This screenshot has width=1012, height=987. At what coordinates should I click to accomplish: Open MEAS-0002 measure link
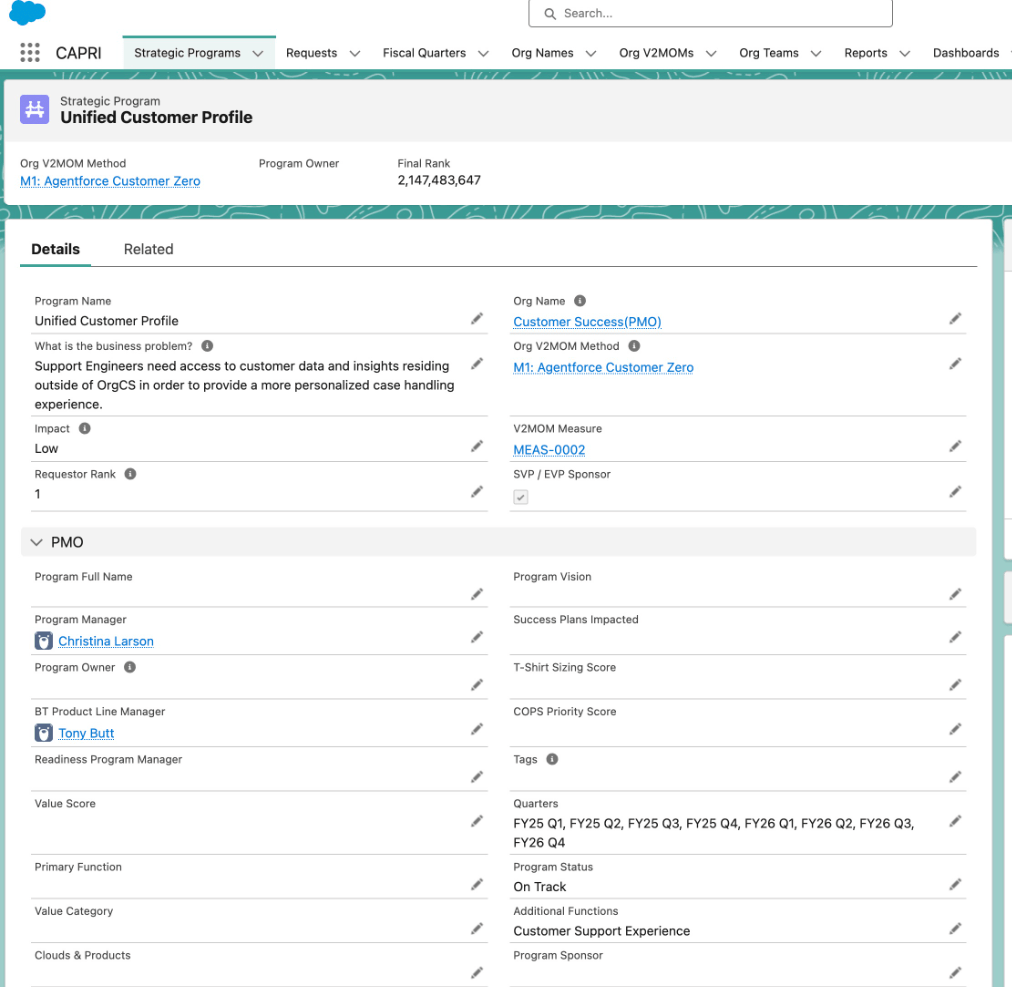[x=549, y=450]
